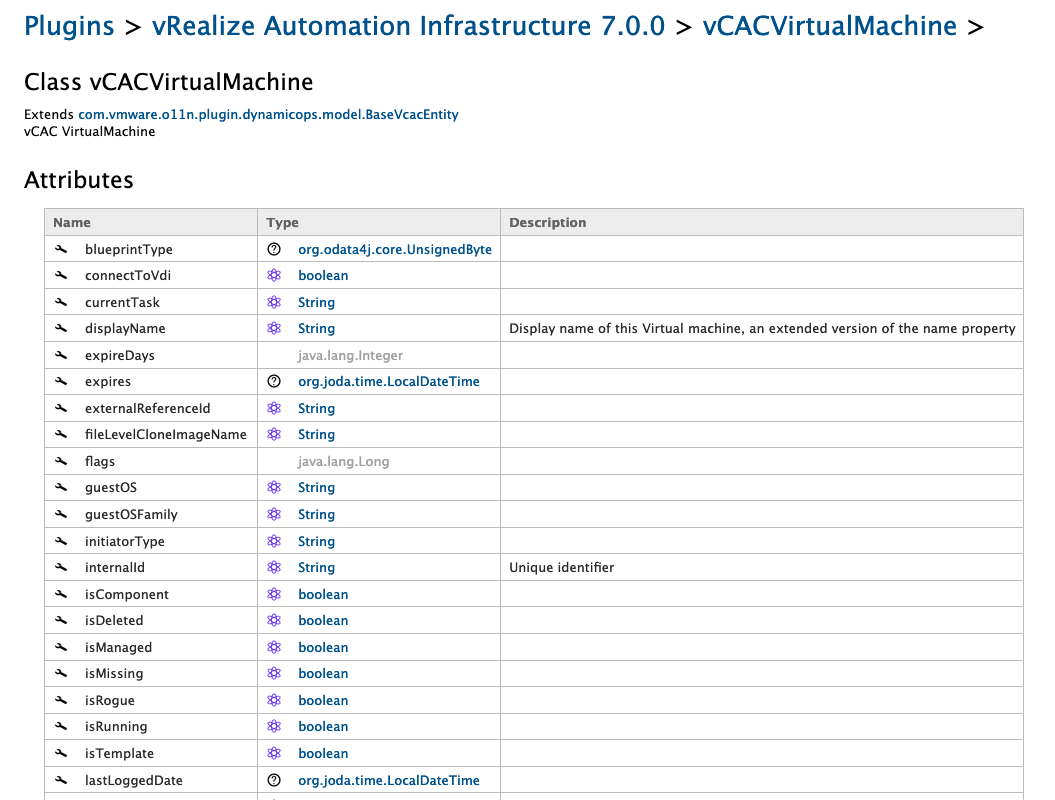Open the Plugins breadcrumb link

click(x=69, y=26)
